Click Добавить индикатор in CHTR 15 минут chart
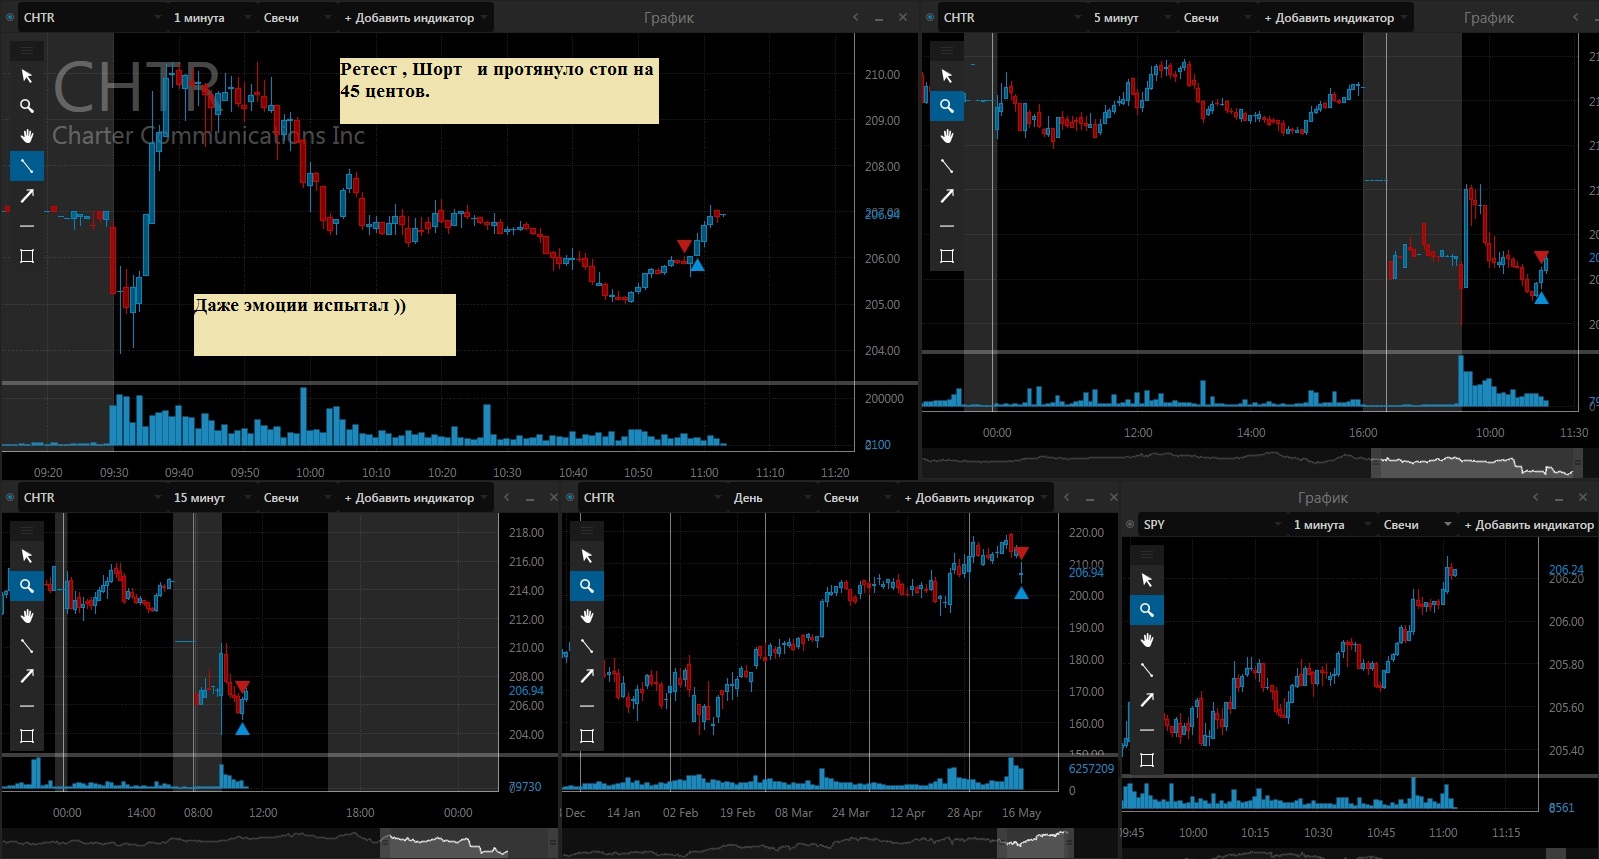 415,498
